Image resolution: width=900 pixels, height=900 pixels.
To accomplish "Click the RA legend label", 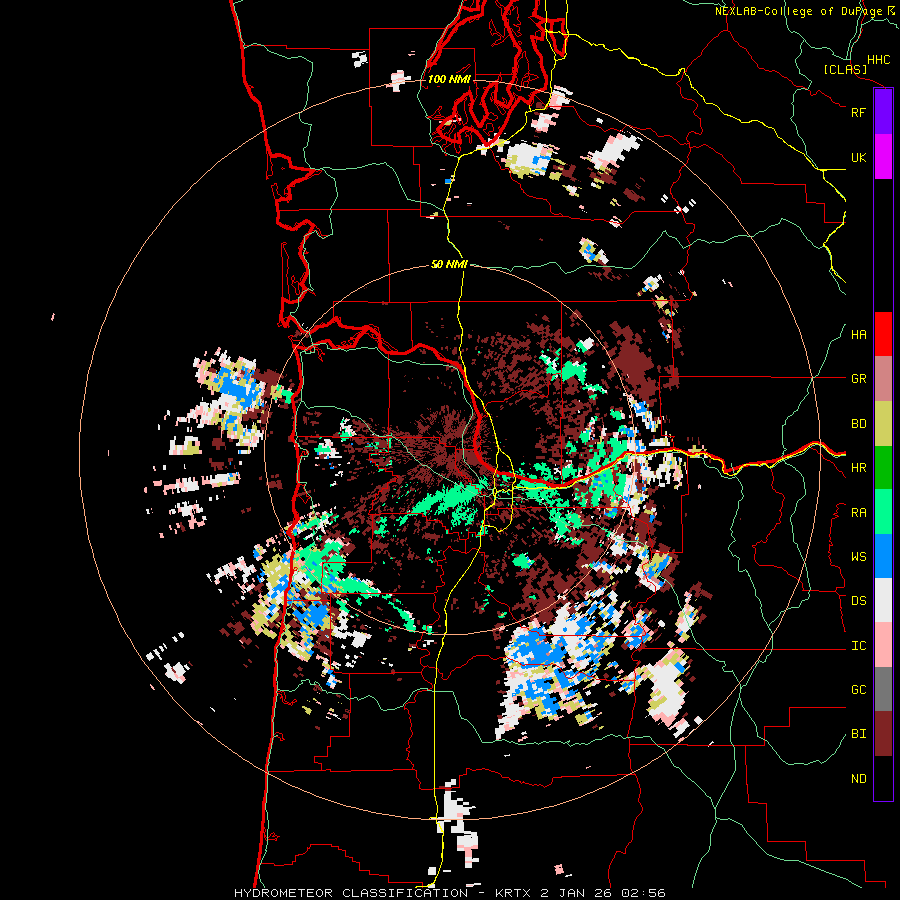I will pyautogui.click(x=858, y=513).
